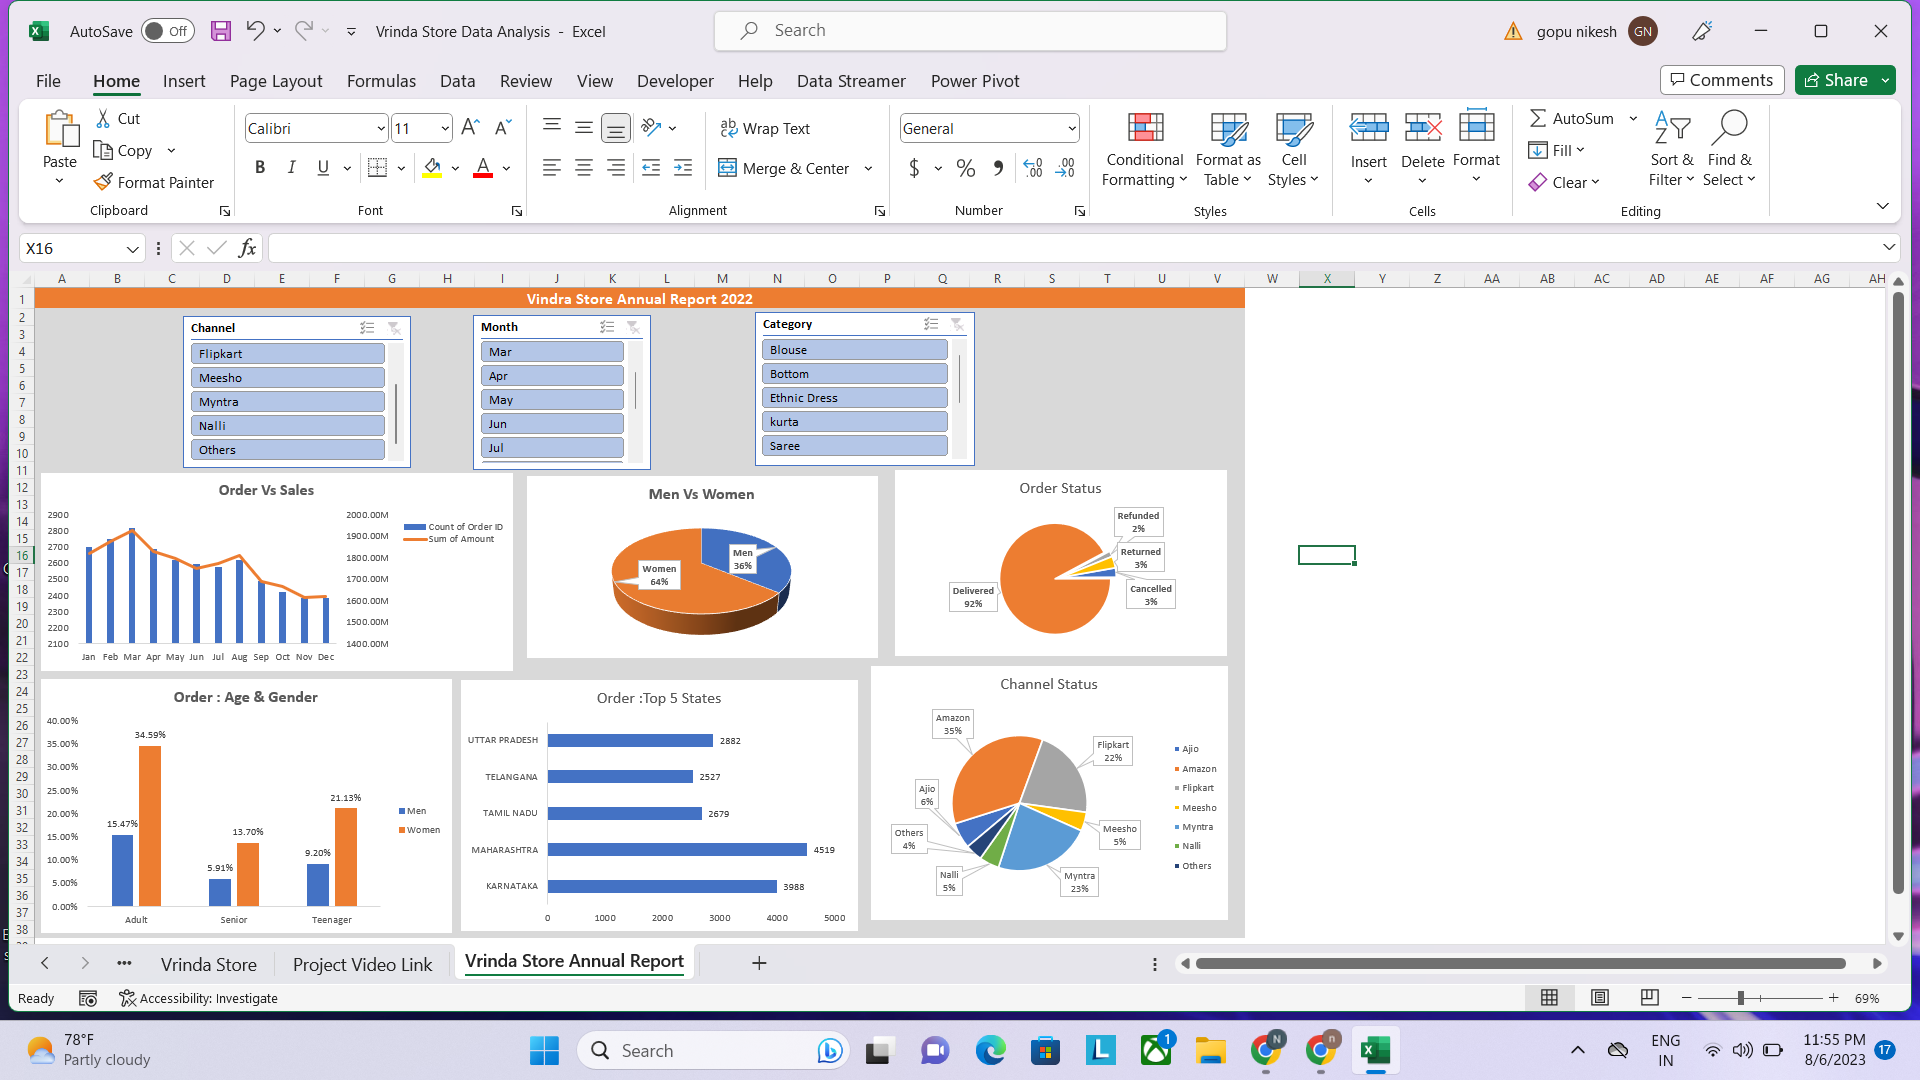
Task: Toggle Flipkart in the Channel slicer
Action: (288, 354)
